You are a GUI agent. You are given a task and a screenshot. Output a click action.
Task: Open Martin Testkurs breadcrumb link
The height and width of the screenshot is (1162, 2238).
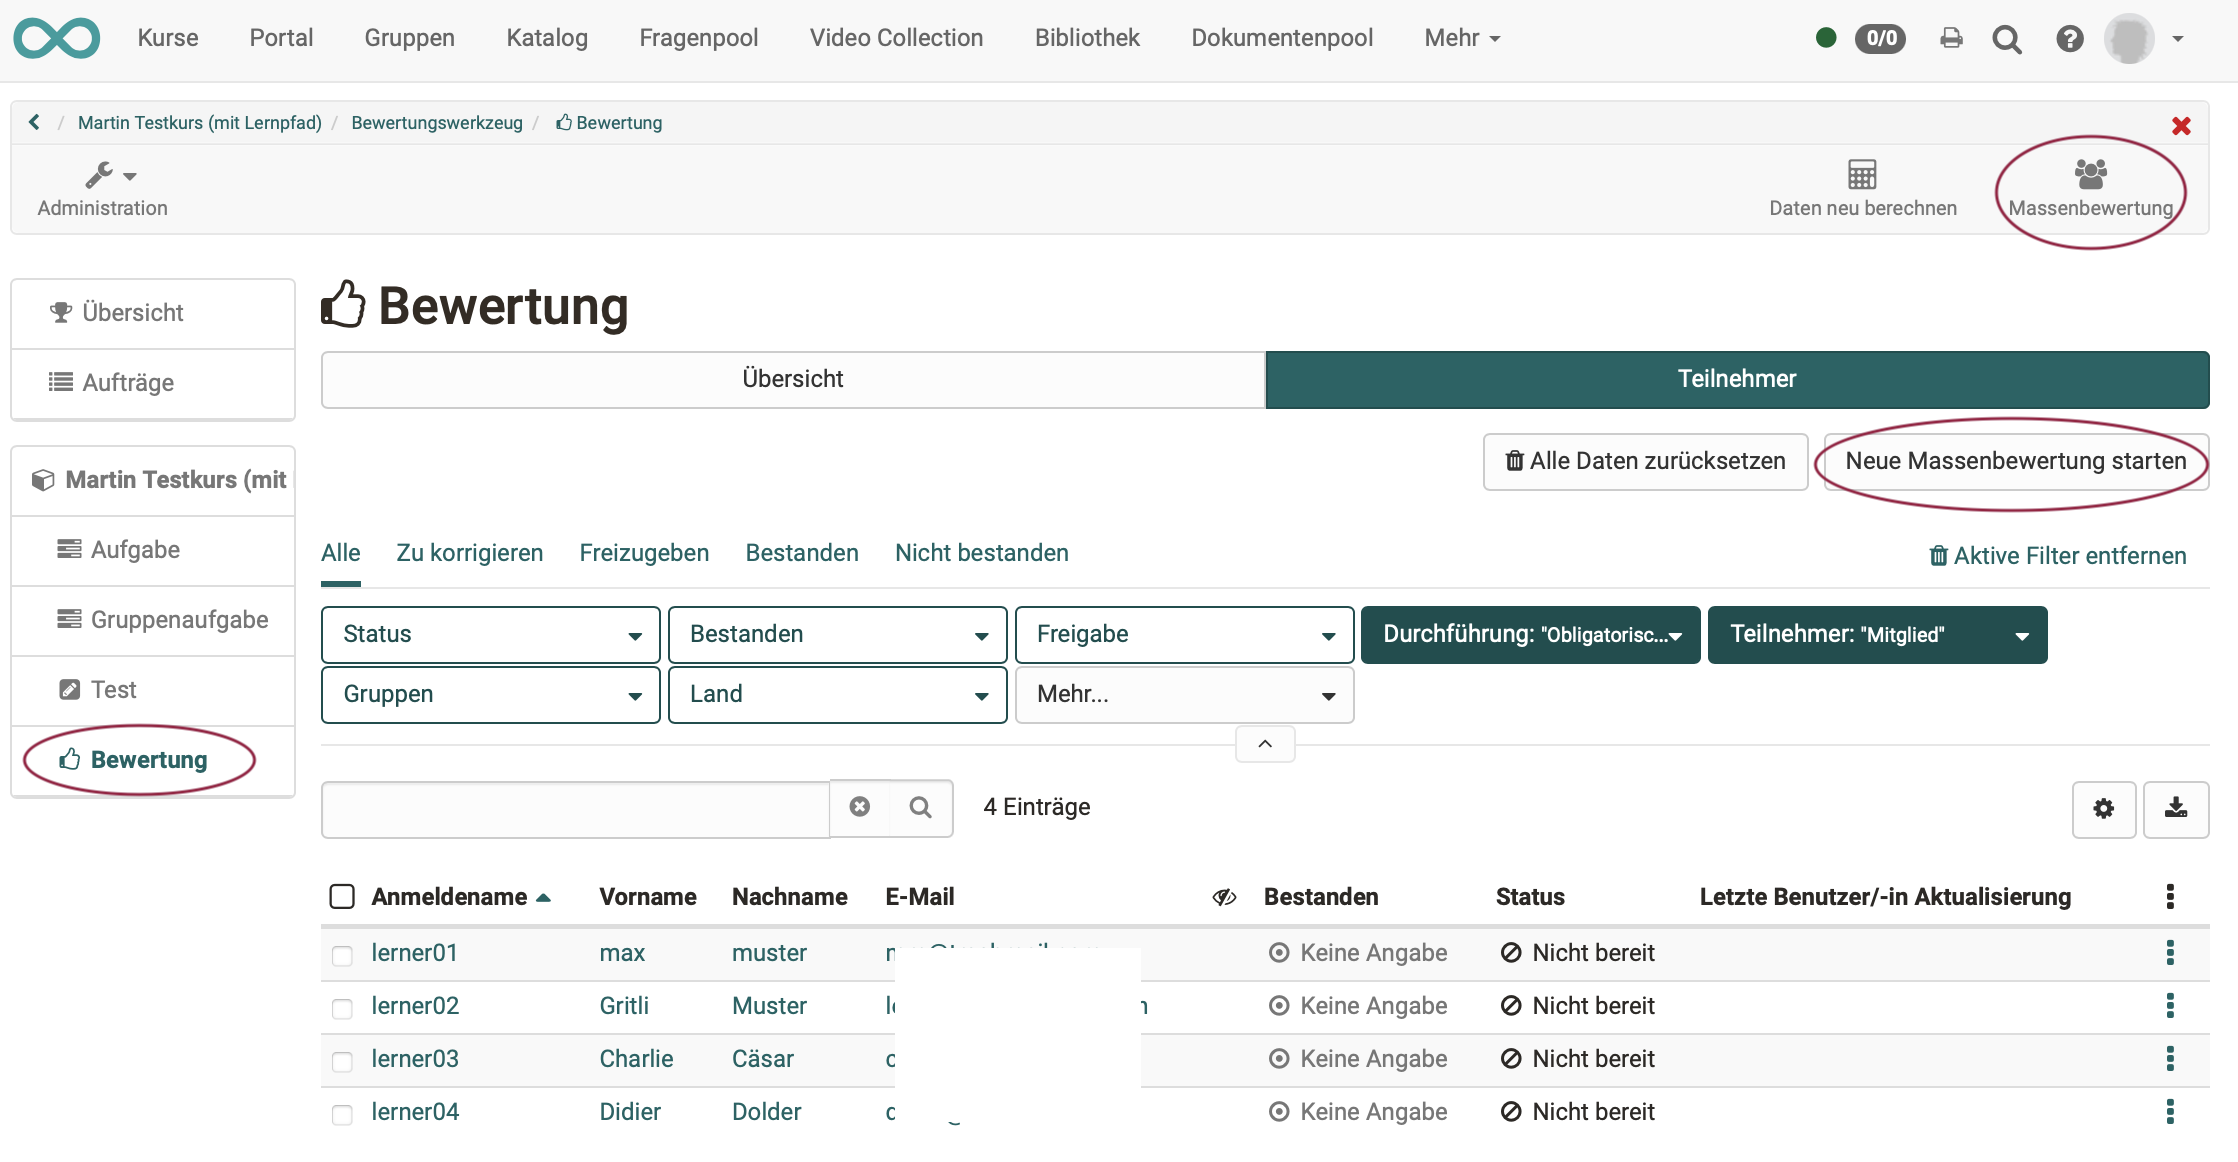coord(200,122)
